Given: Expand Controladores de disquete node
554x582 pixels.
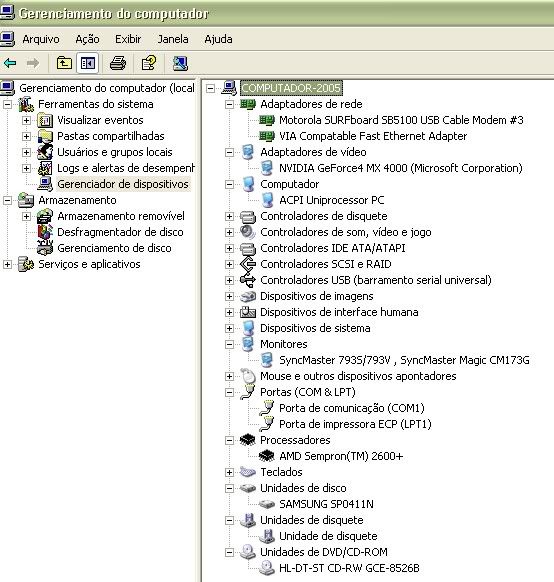Looking at the screenshot, I should 229,216.
